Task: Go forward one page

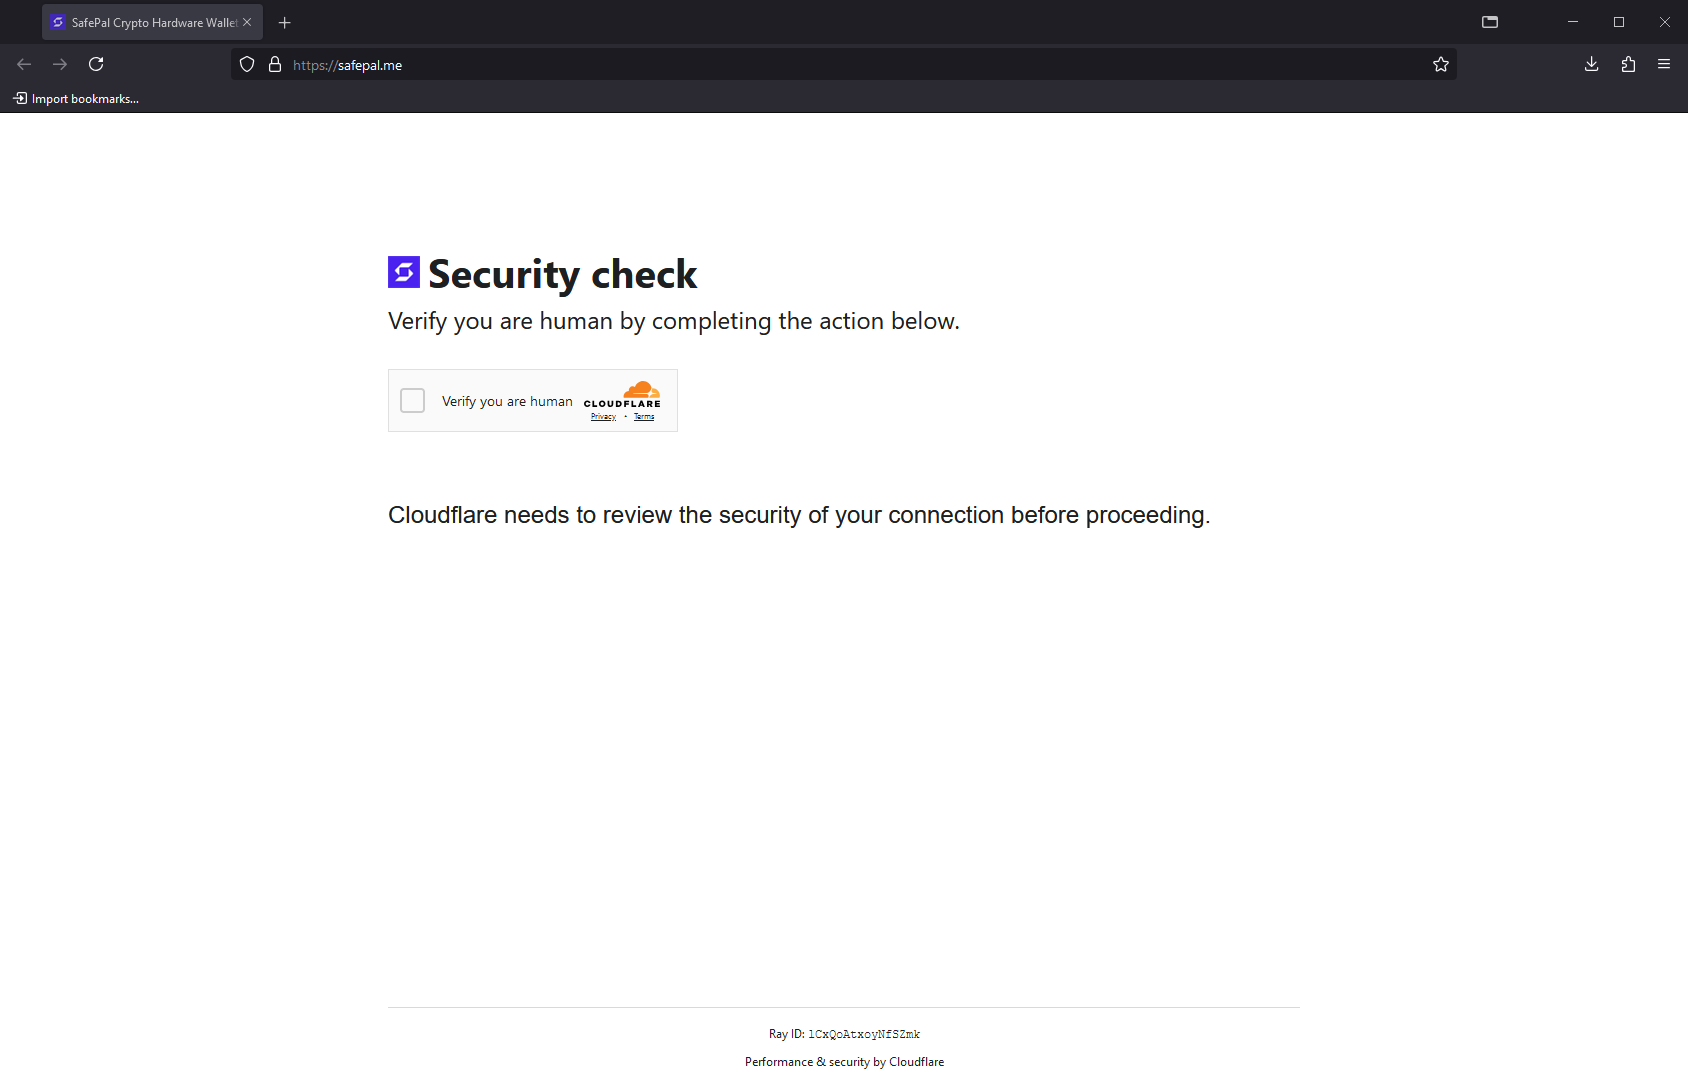Action: 60,64
